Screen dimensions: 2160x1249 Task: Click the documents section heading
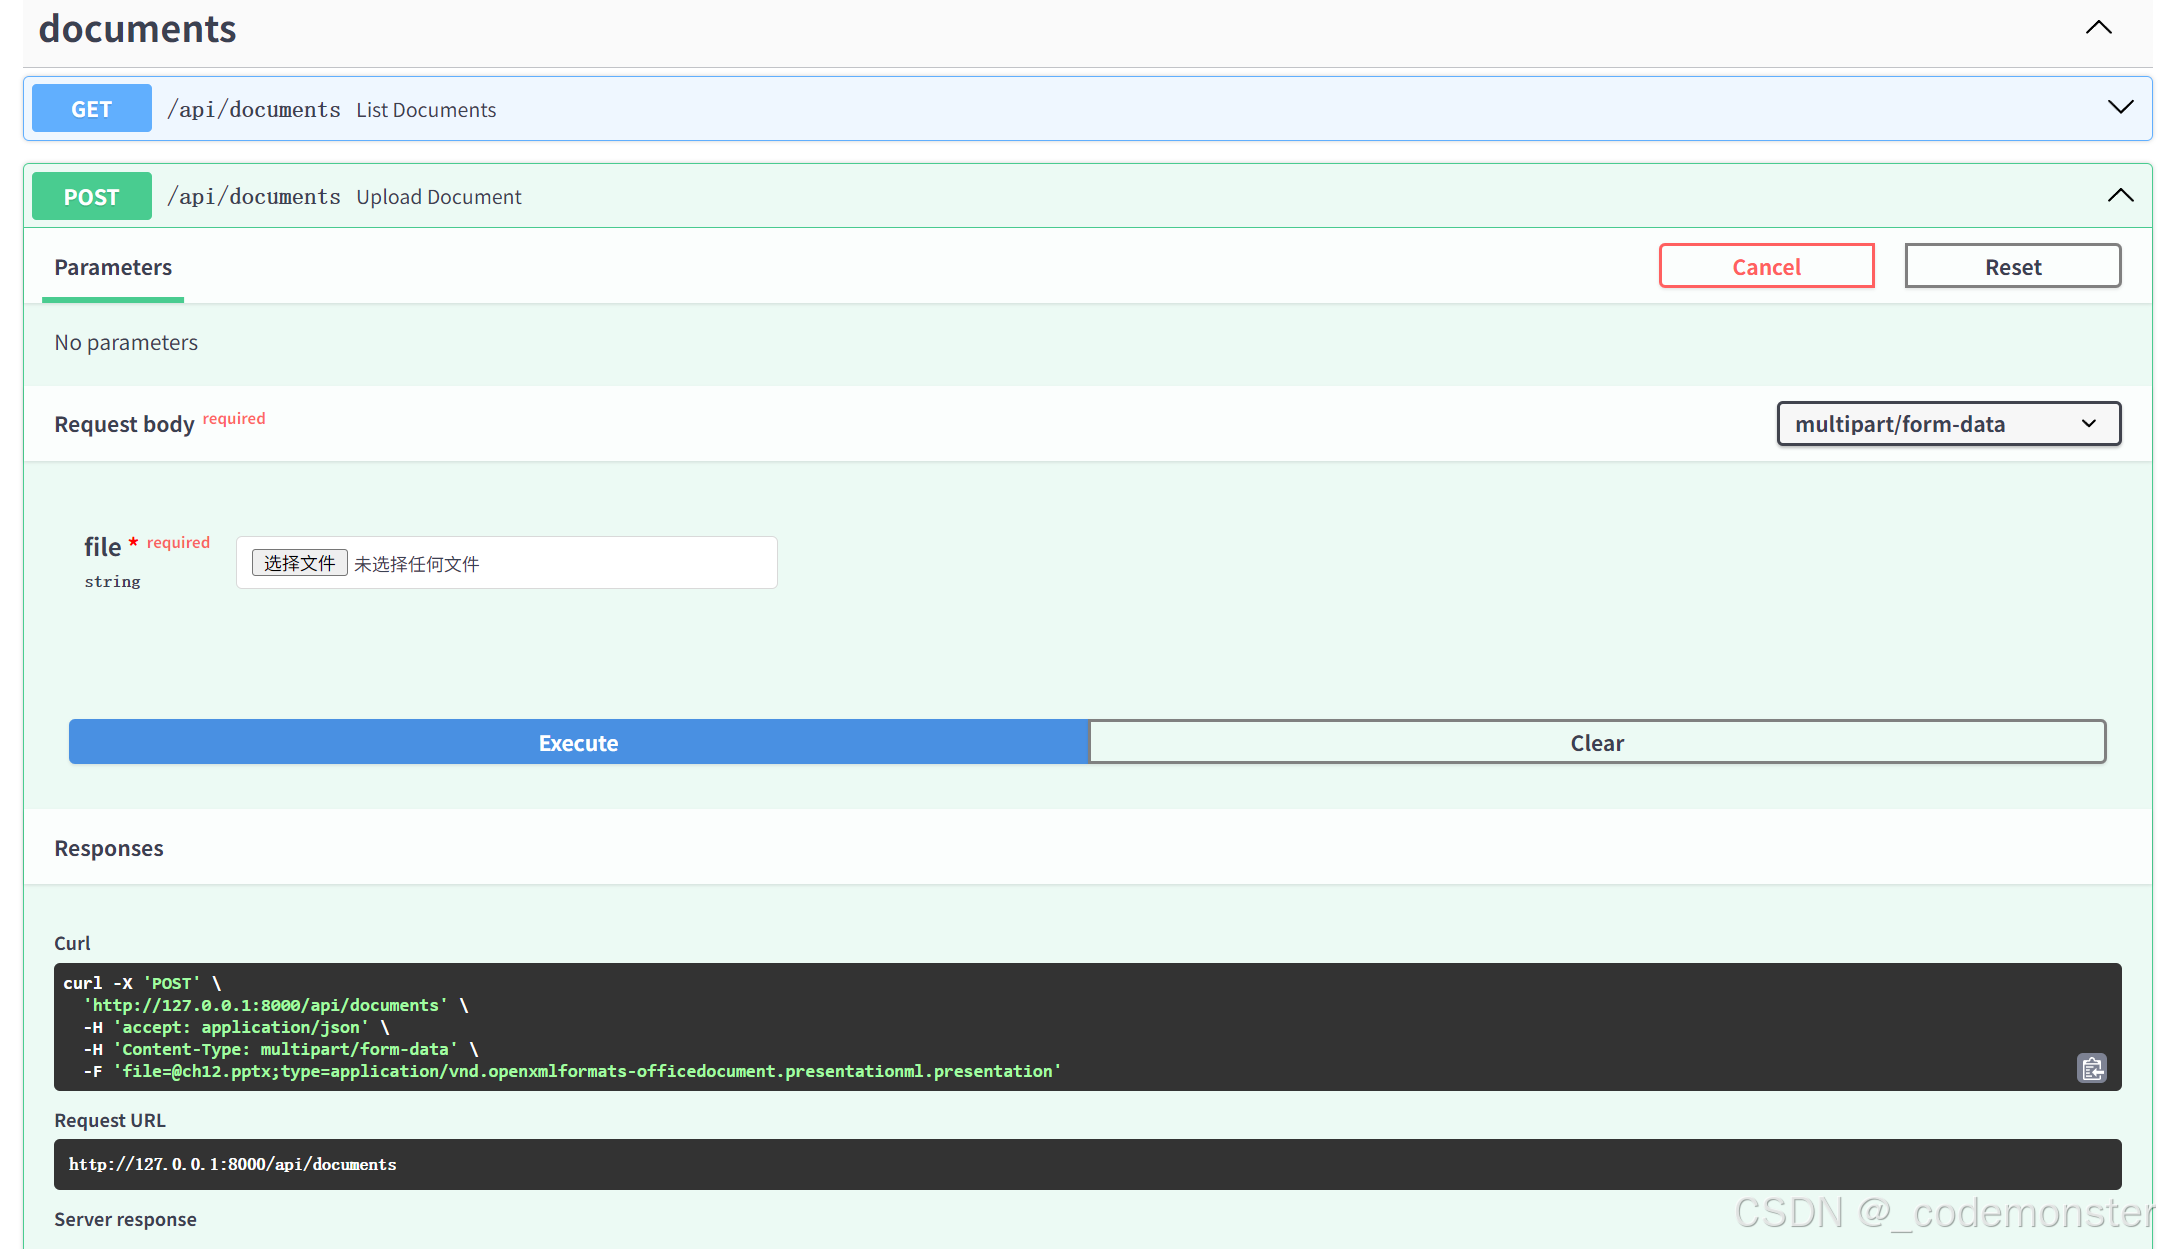[x=137, y=28]
